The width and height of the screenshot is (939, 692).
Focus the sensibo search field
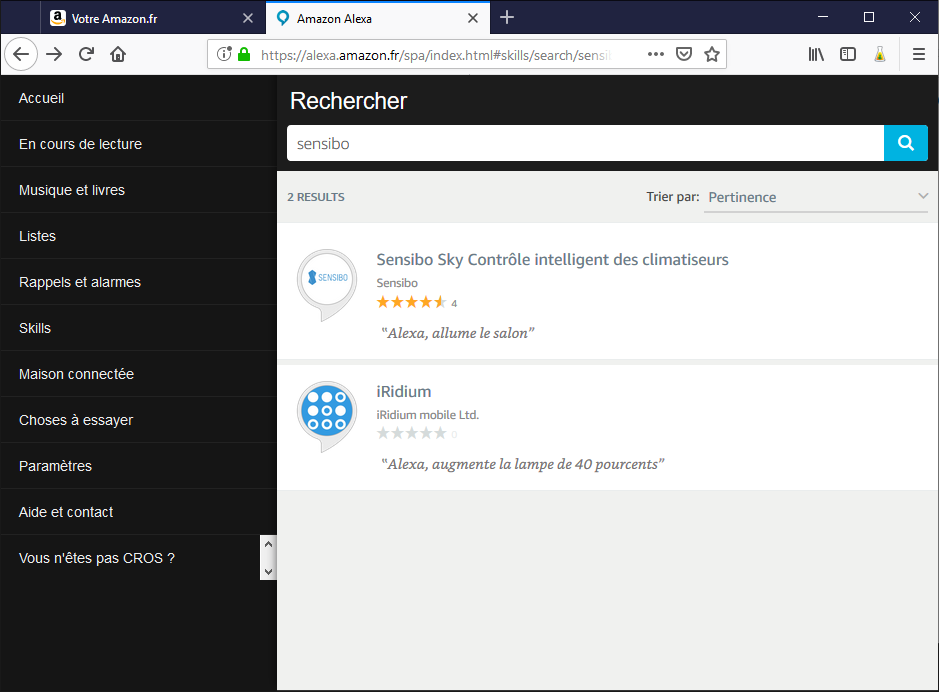pyautogui.click(x=585, y=143)
